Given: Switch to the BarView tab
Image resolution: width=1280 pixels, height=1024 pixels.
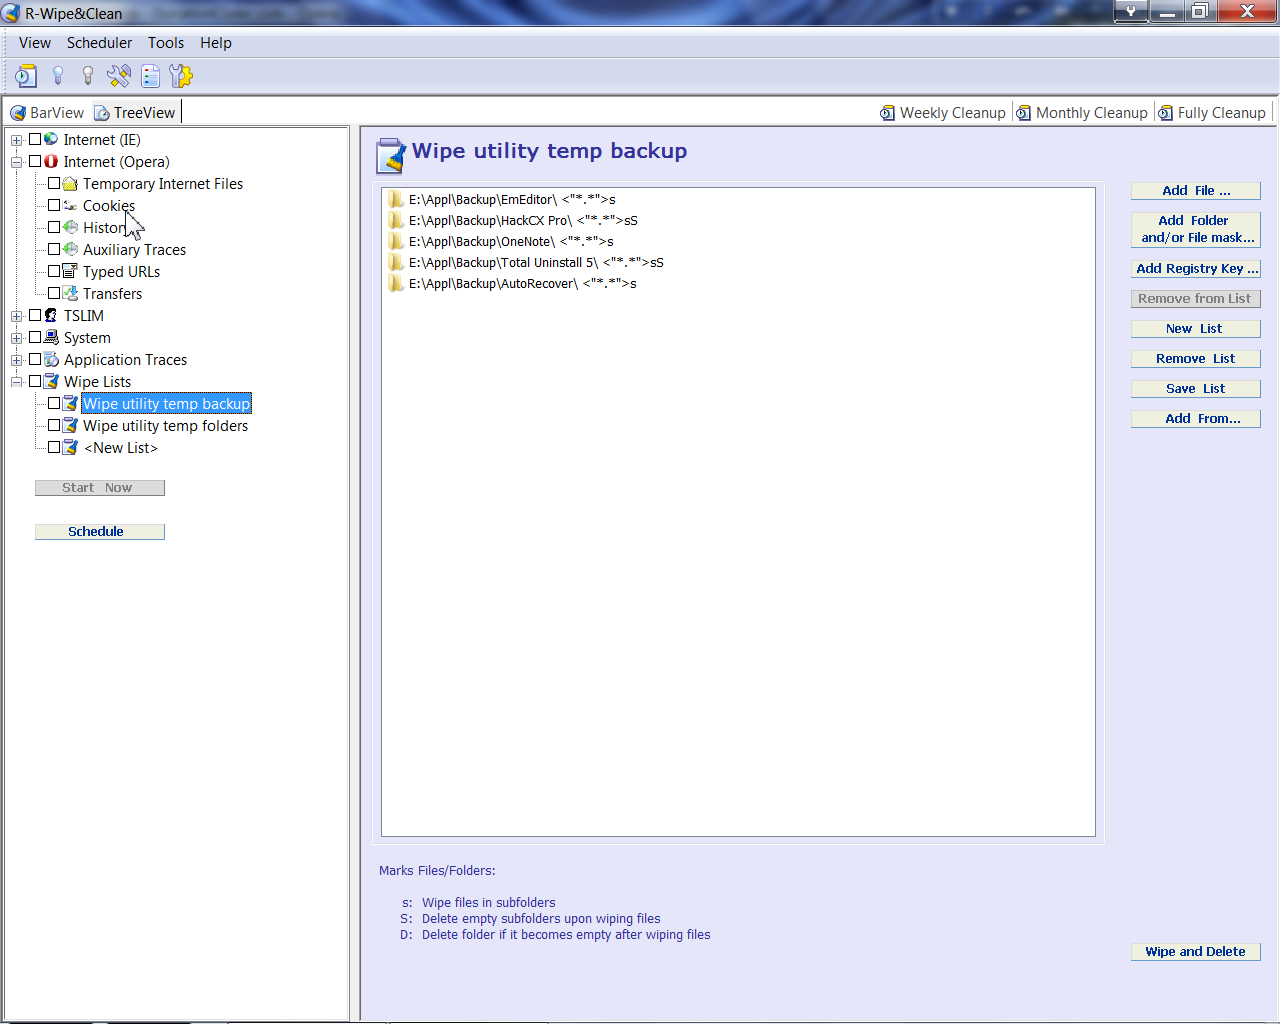Looking at the screenshot, I should (x=47, y=113).
